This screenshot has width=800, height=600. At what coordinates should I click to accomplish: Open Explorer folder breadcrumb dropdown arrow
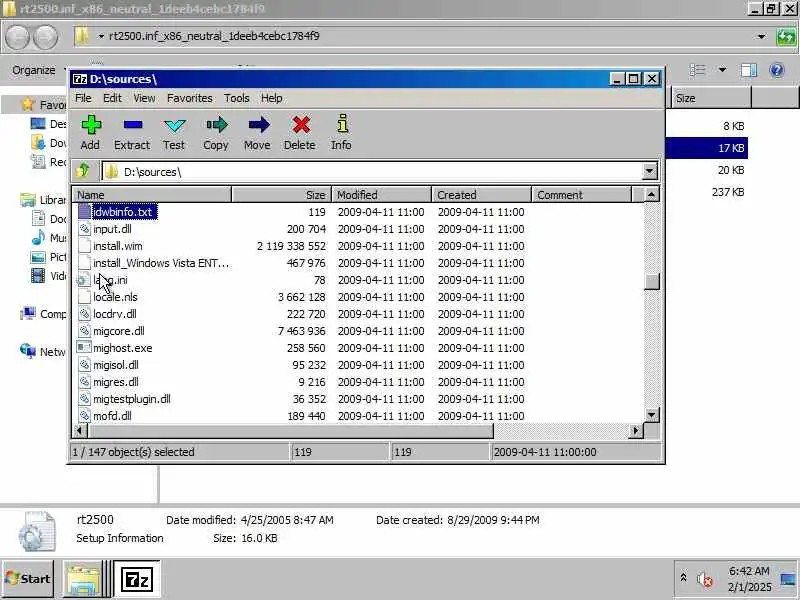click(101, 37)
